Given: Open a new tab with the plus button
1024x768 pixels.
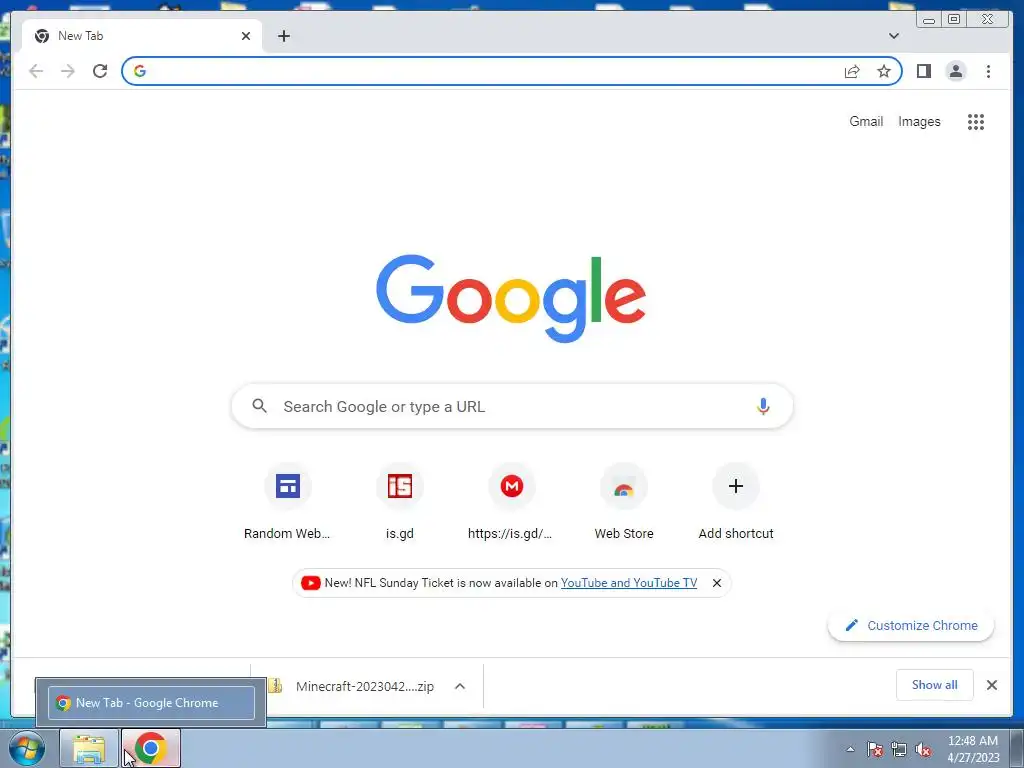Looking at the screenshot, I should click(283, 36).
